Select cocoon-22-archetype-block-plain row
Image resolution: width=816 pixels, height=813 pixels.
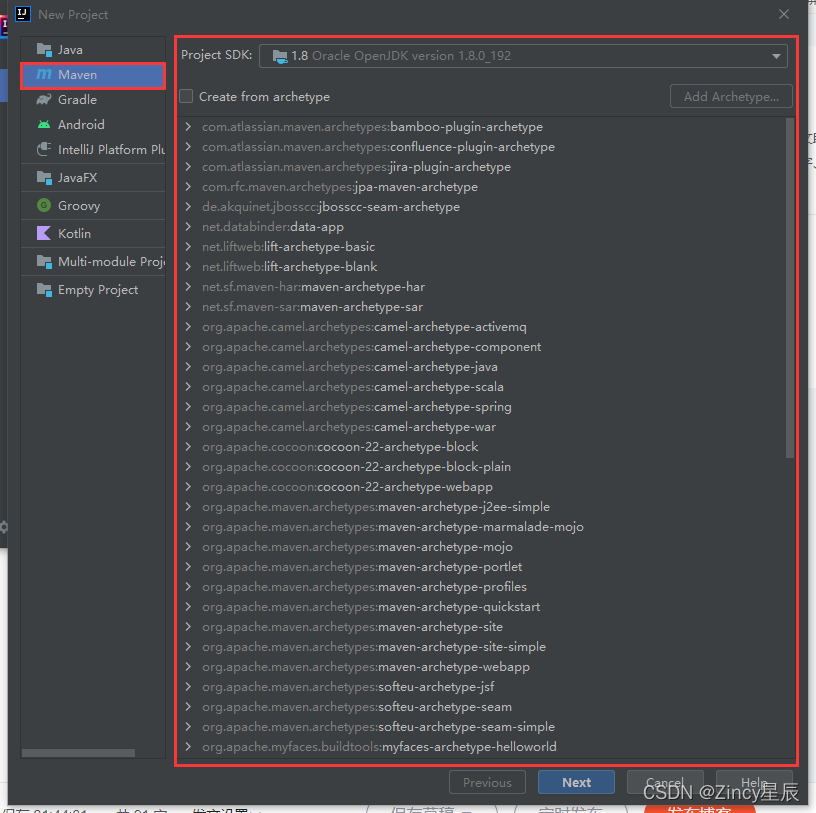(482, 466)
